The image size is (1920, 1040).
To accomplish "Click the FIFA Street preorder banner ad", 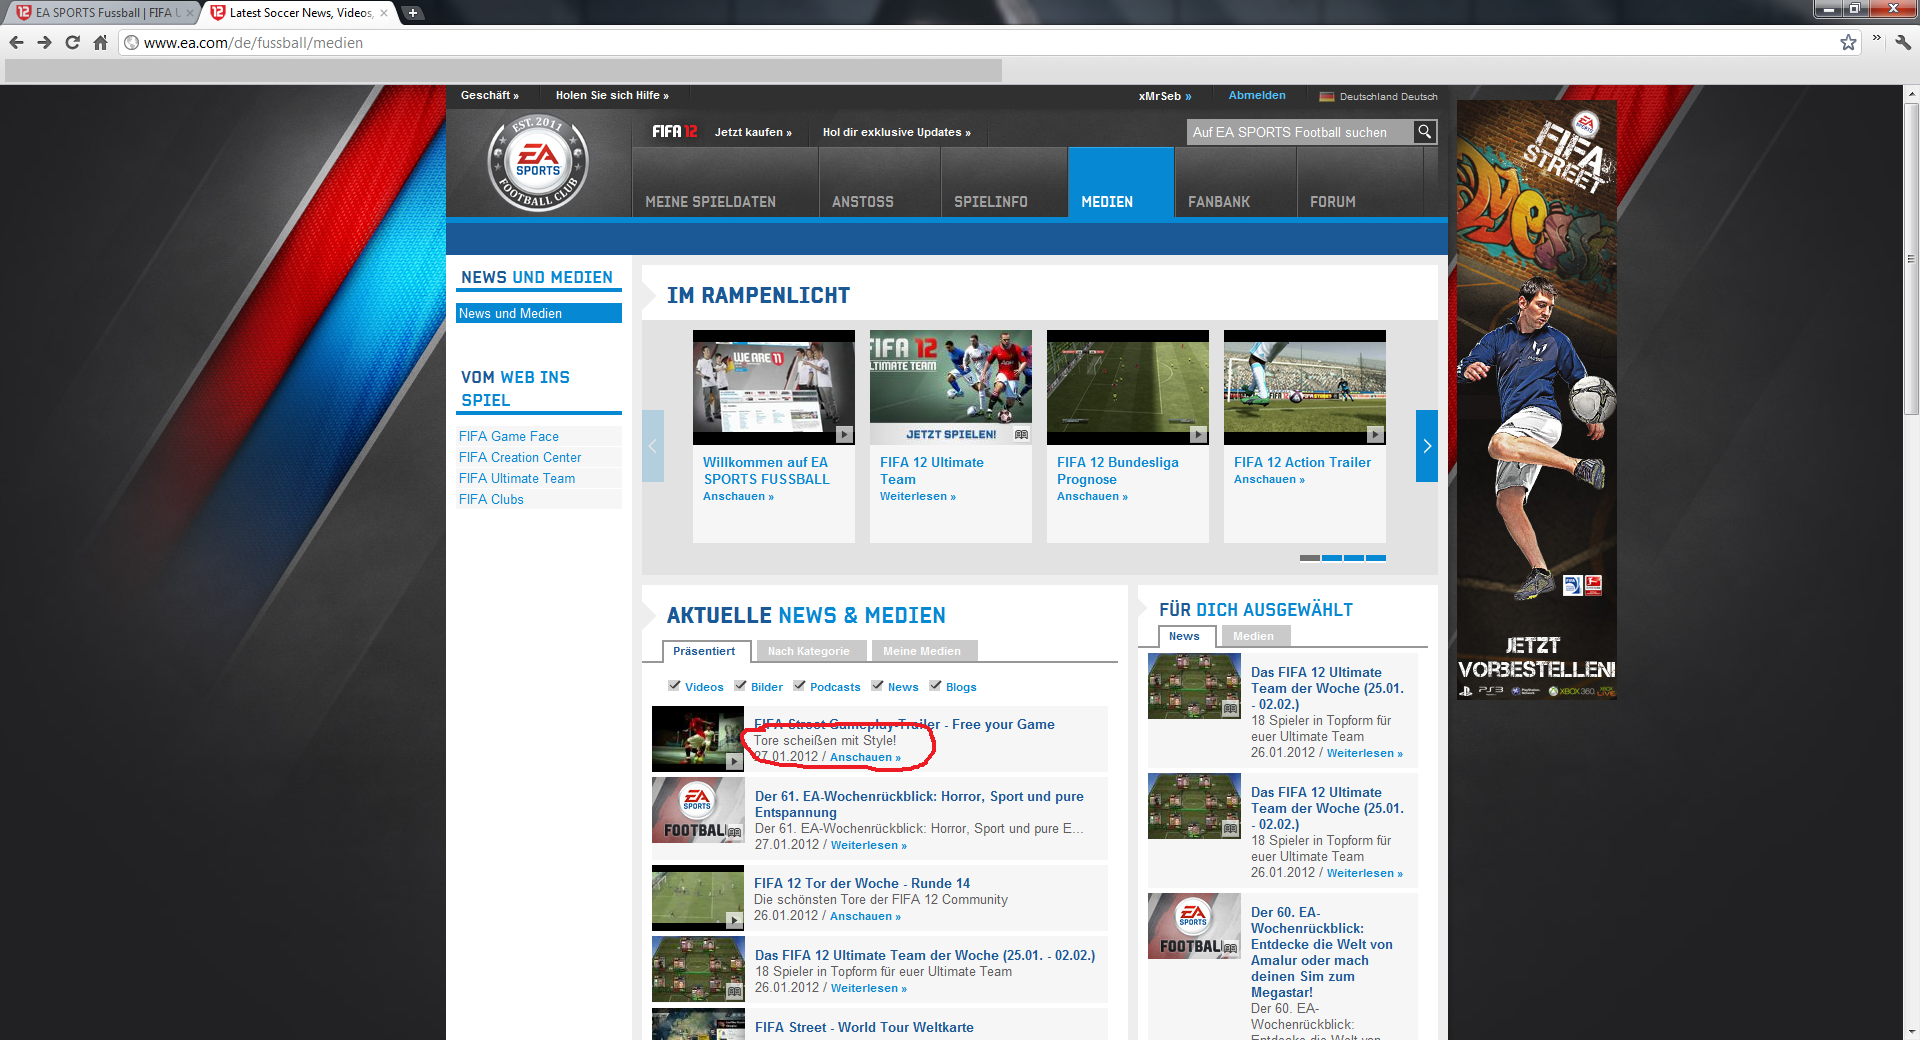I will click(x=1537, y=400).
